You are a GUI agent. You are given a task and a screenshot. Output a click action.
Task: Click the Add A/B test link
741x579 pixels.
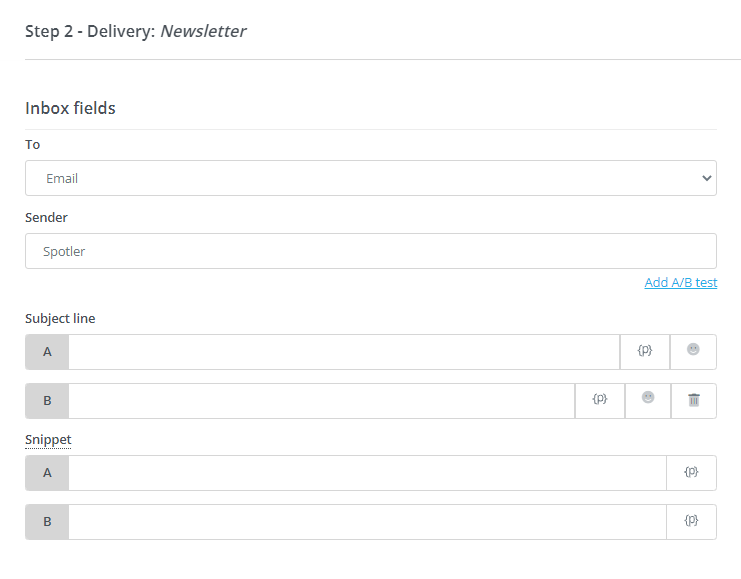pyautogui.click(x=680, y=283)
